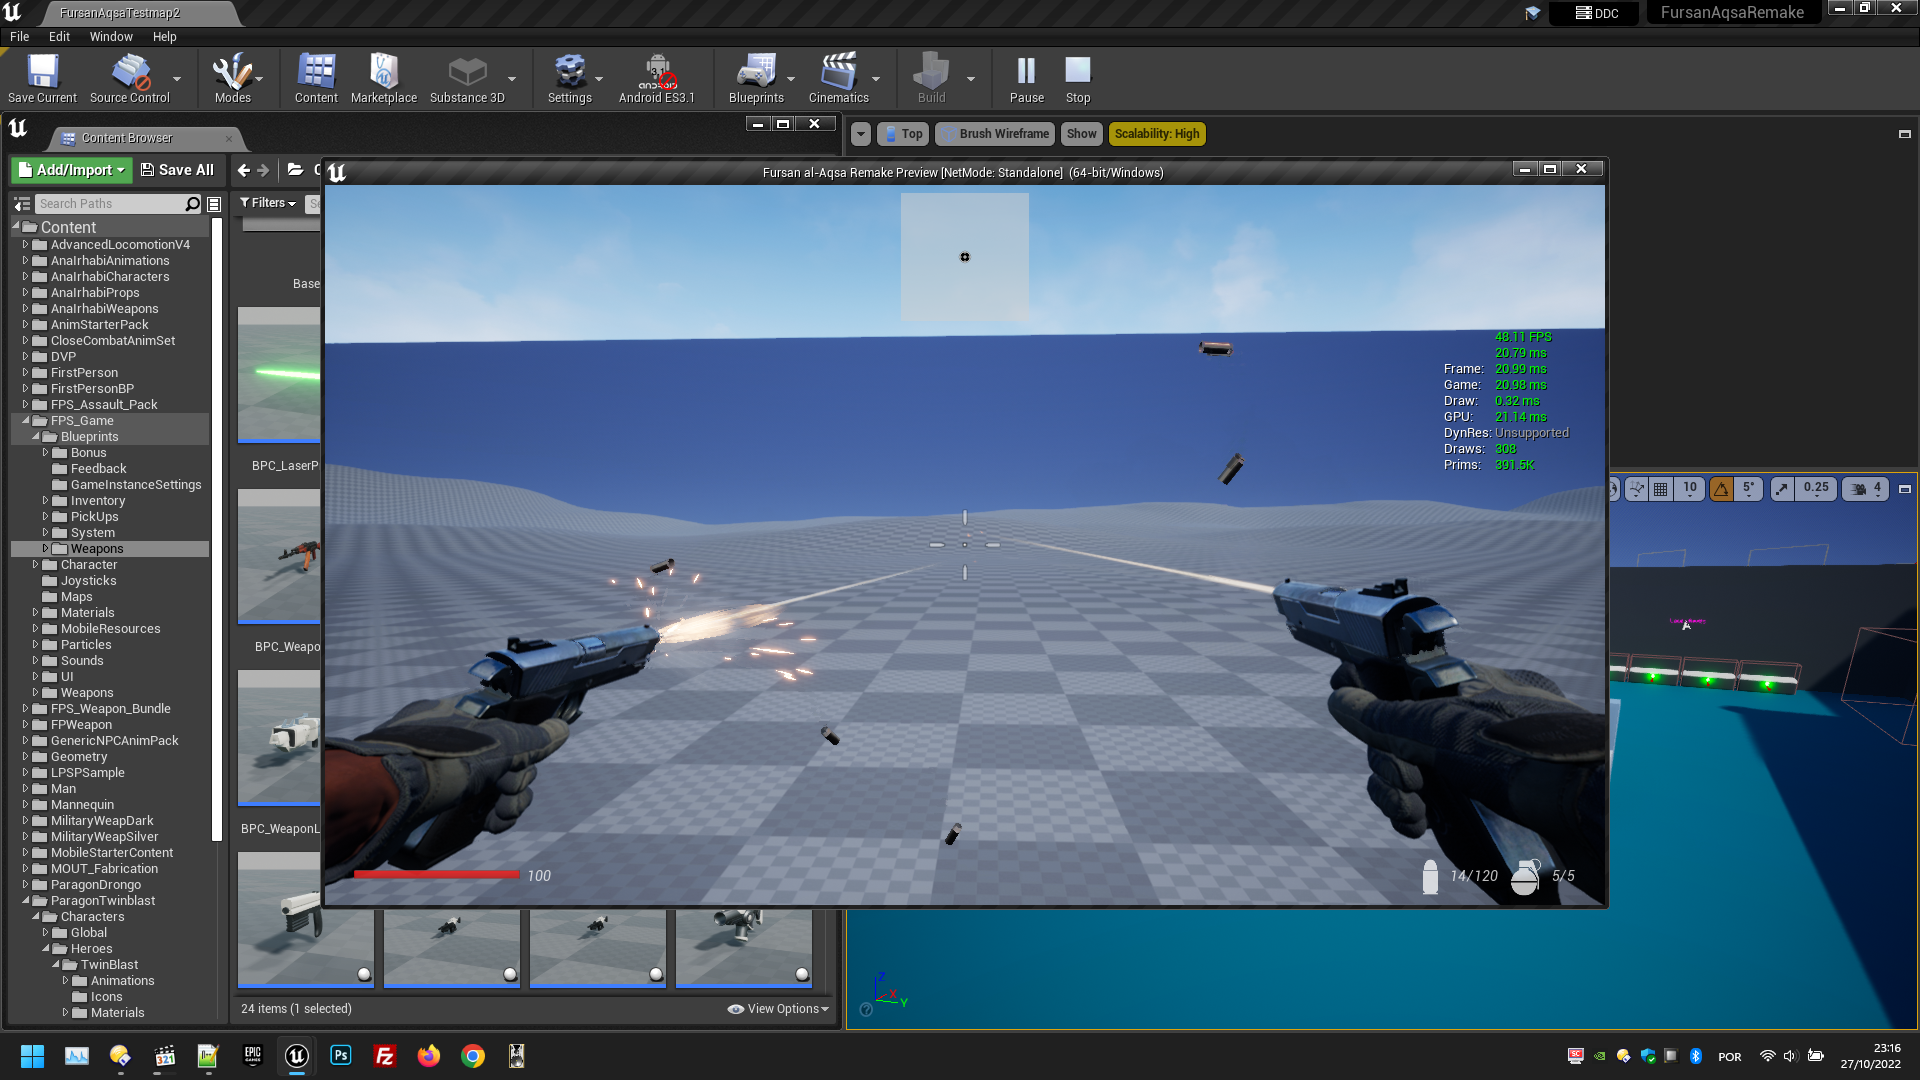
Task: Click the Substance 3D toolbar icon
Action: pos(467,78)
